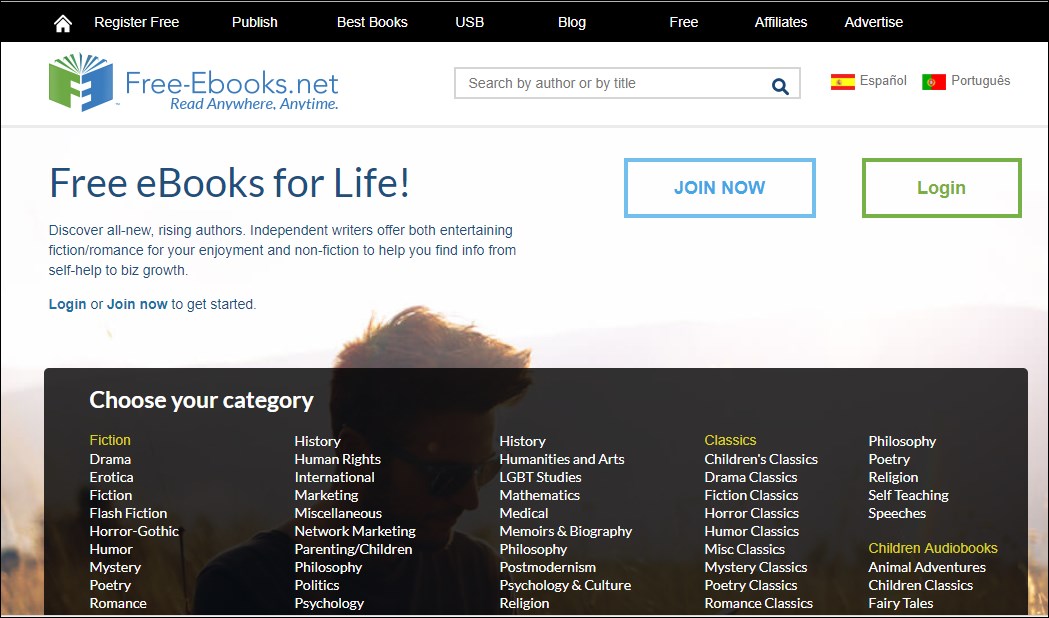Click the JOIN NOW button

(719, 188)
